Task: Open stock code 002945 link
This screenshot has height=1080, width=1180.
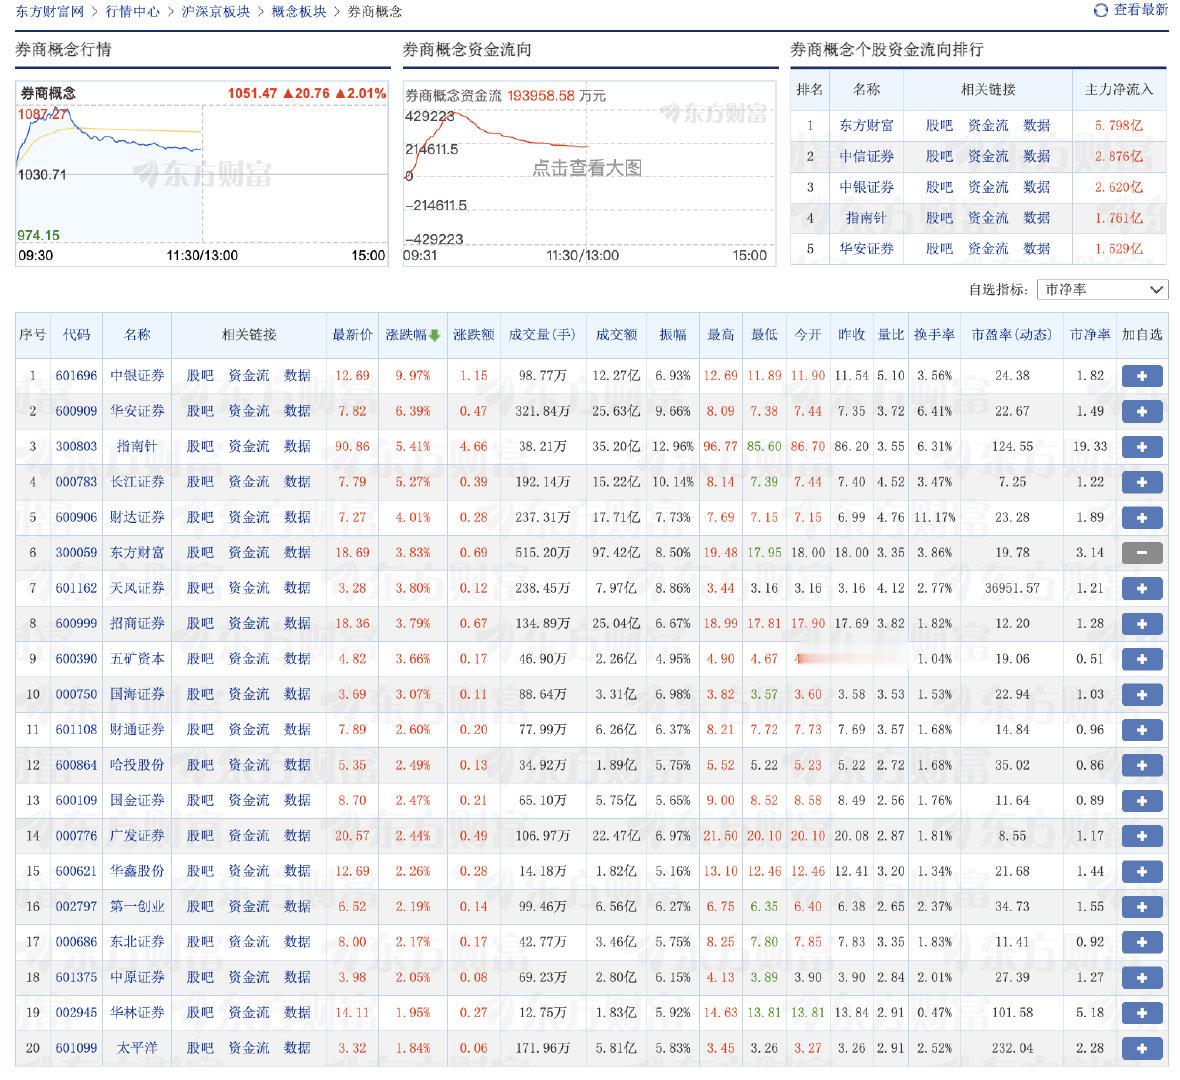Action: coord(76,1012)
